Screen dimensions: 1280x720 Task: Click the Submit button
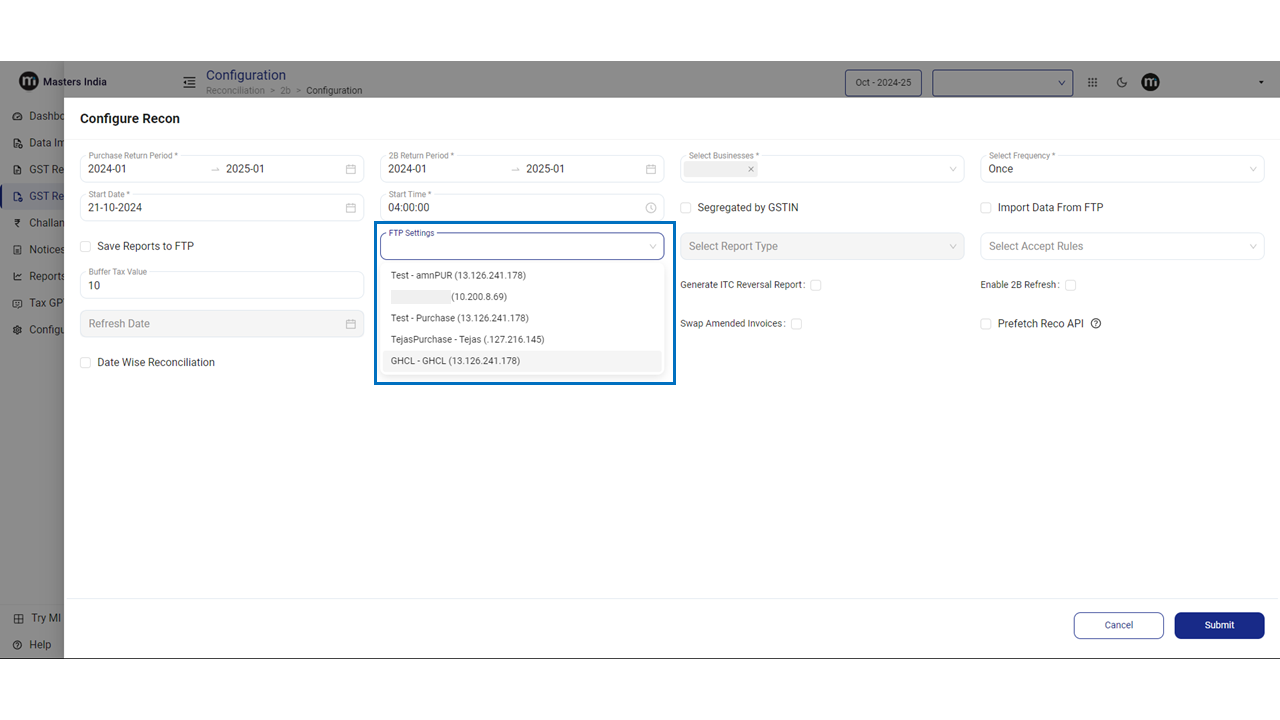1219,625
